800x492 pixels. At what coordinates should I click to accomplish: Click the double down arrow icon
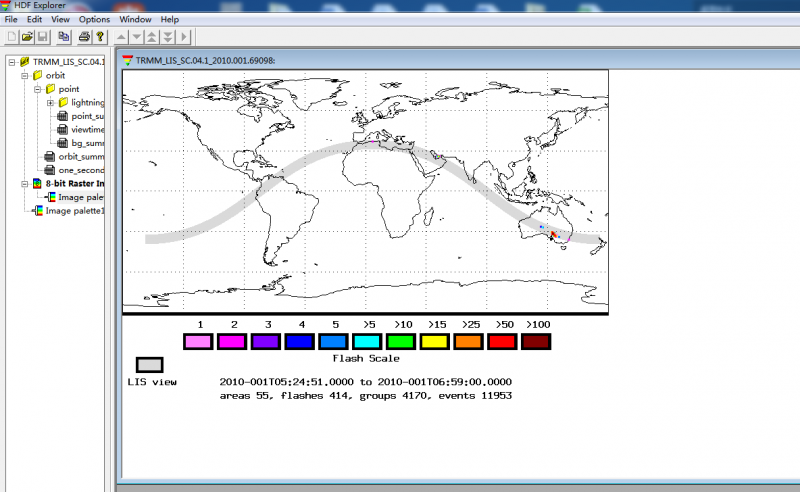click(x=169, y=37)
